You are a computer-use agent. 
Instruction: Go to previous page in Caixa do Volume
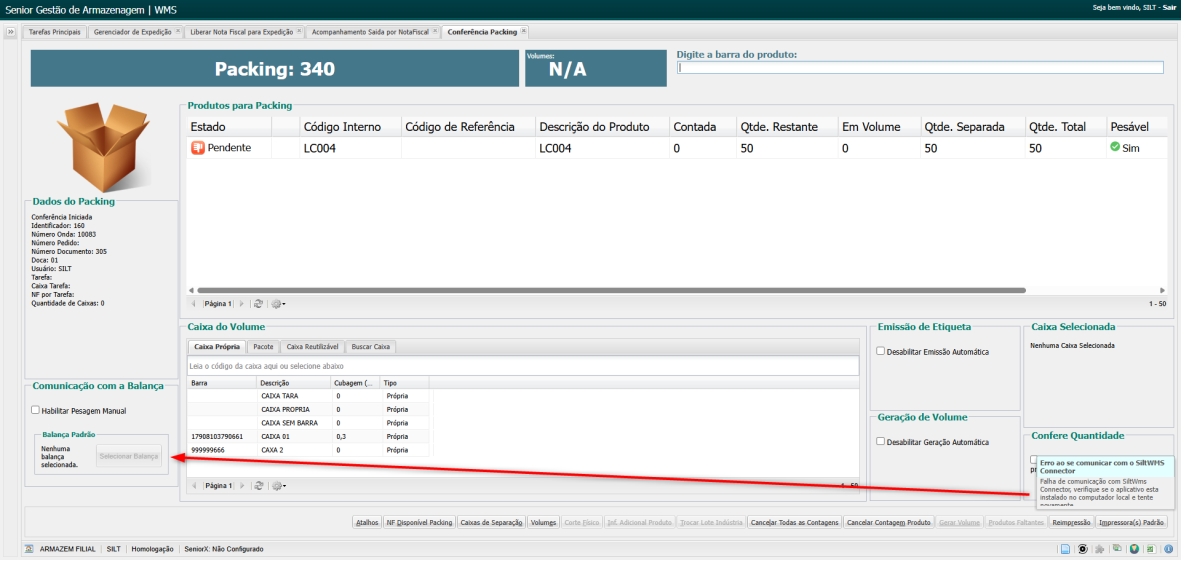(x=193, y=486)
